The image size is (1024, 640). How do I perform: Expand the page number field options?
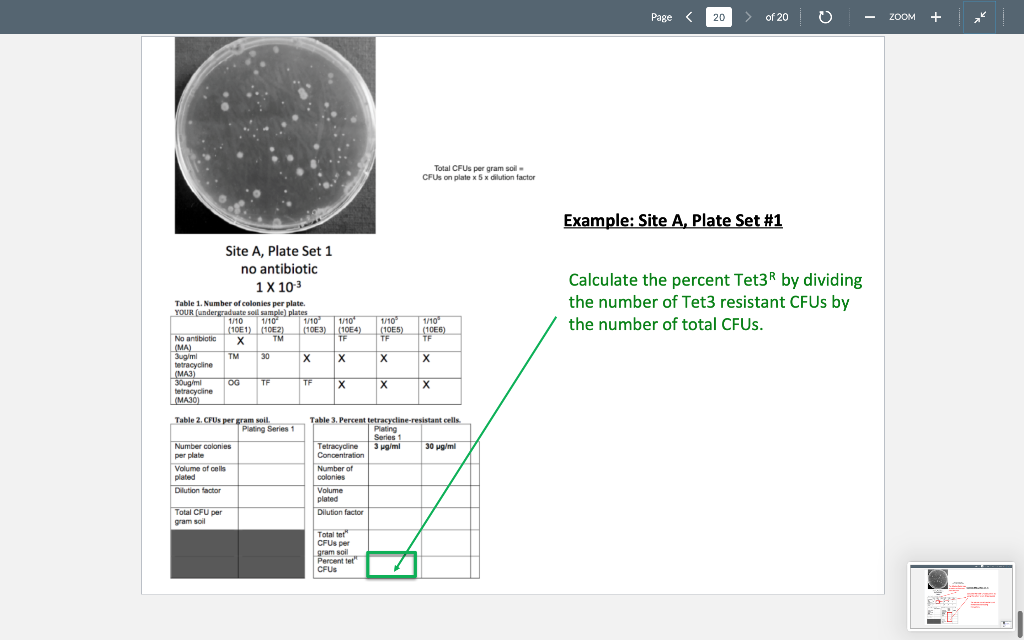coord(718,17)
